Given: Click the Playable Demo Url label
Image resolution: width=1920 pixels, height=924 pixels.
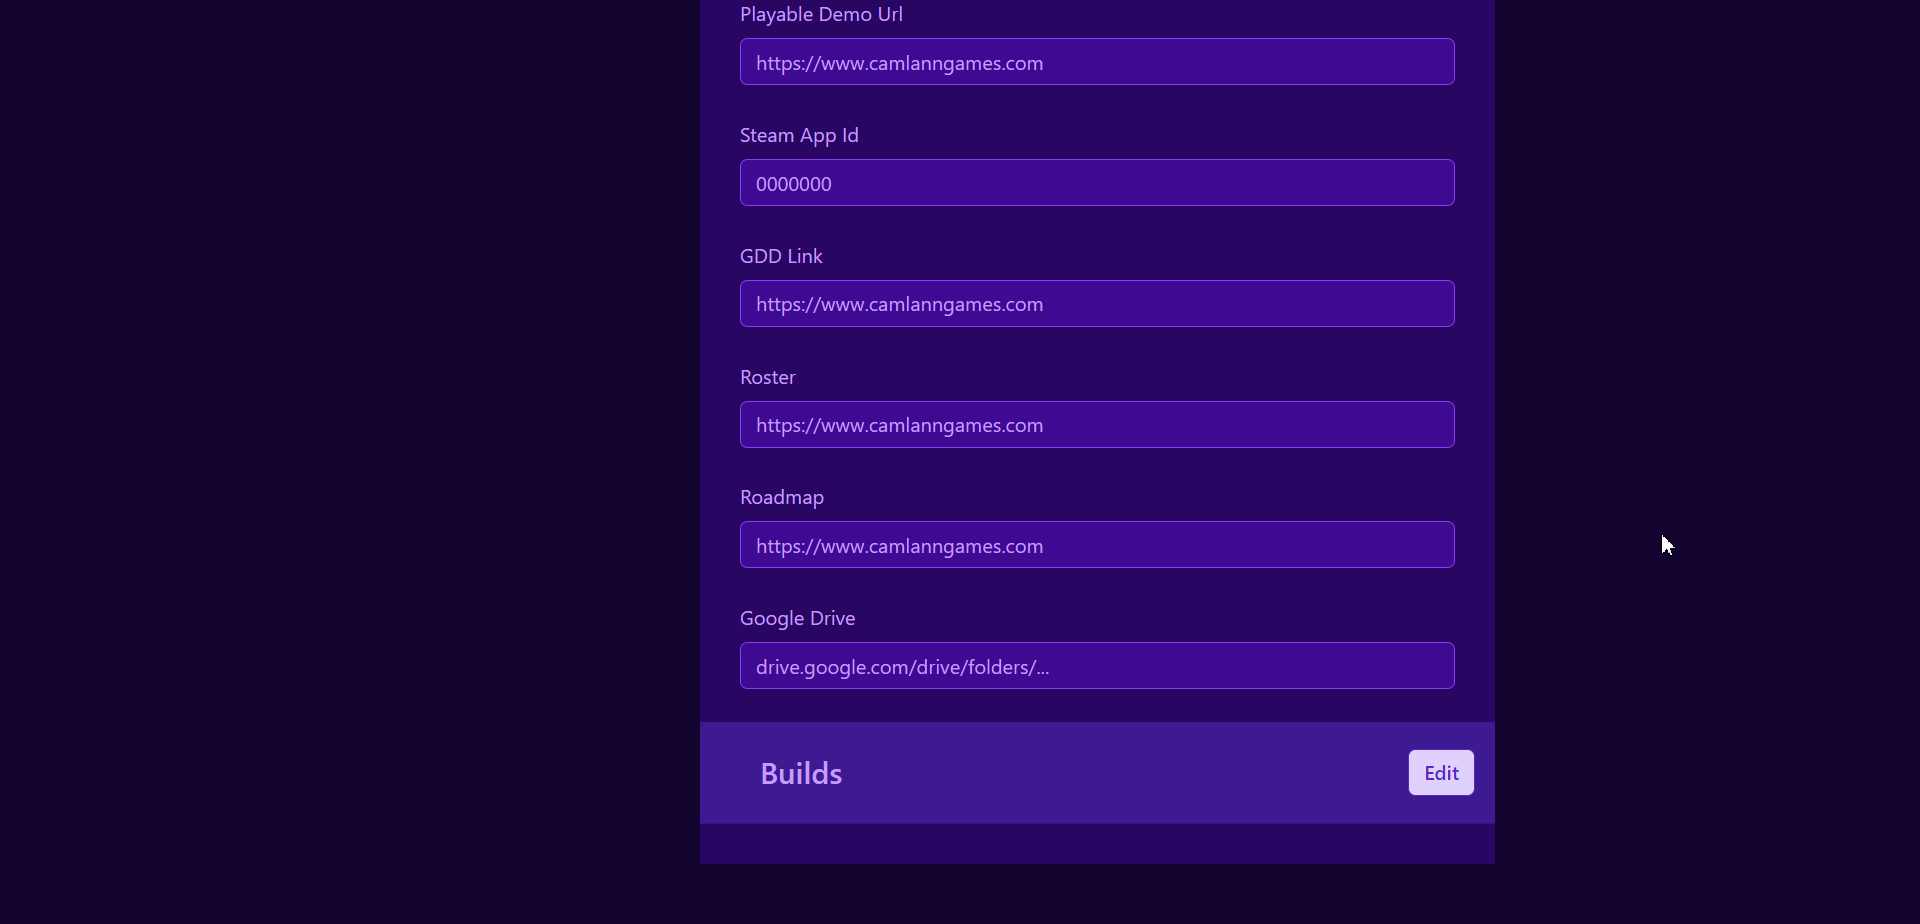Looking at the screenshot, I should [820, 14].
